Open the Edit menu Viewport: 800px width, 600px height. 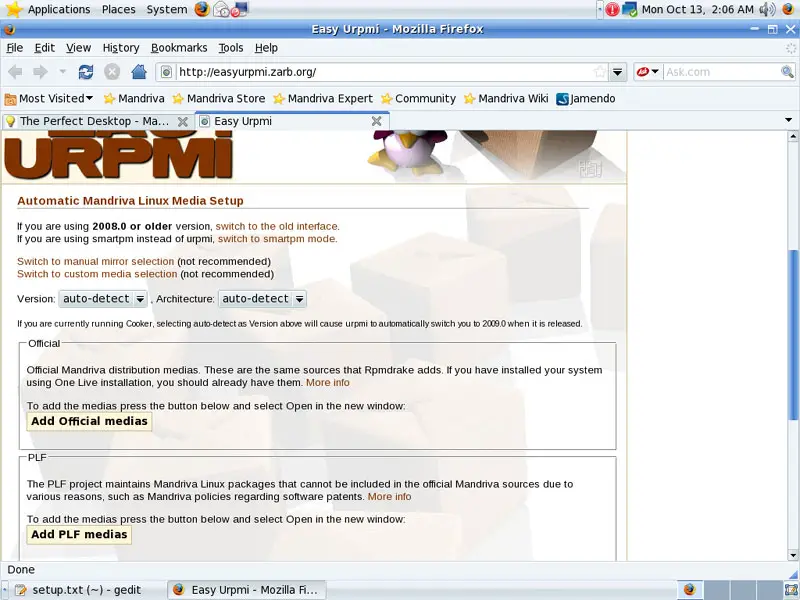point(44,48)
